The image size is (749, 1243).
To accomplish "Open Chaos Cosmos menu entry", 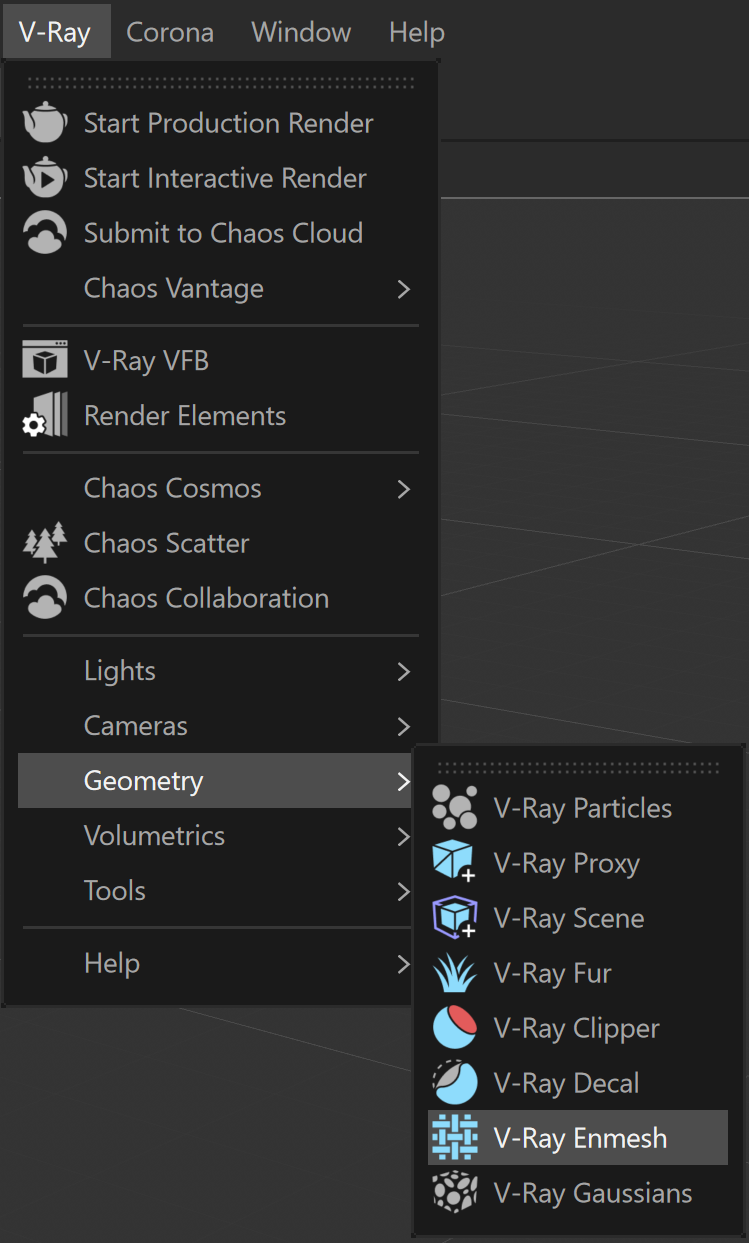I will tap(218, 488).
